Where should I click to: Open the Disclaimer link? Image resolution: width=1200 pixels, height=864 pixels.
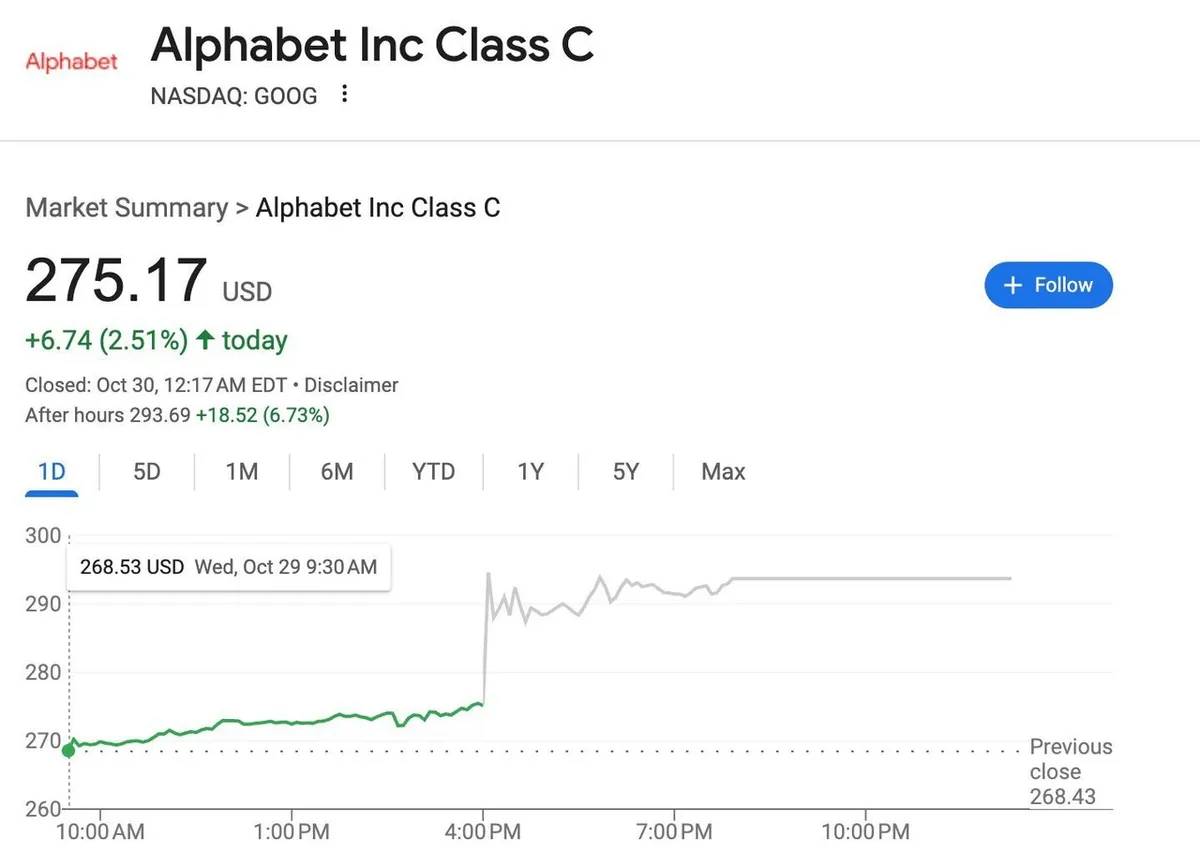click(x=351, y=385)
